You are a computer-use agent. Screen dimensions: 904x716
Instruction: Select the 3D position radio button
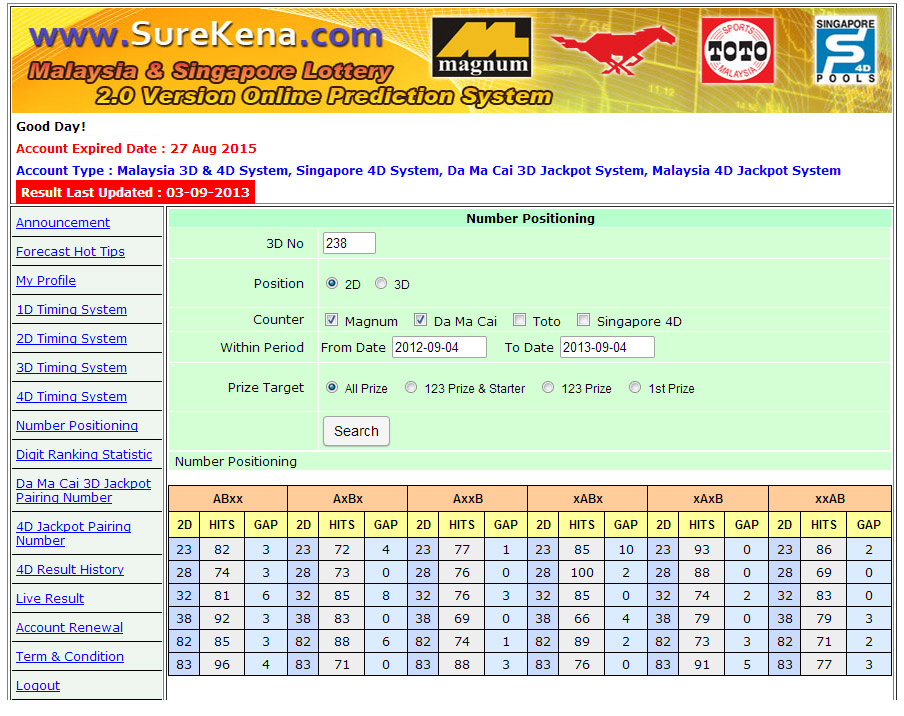pos(381,284)
